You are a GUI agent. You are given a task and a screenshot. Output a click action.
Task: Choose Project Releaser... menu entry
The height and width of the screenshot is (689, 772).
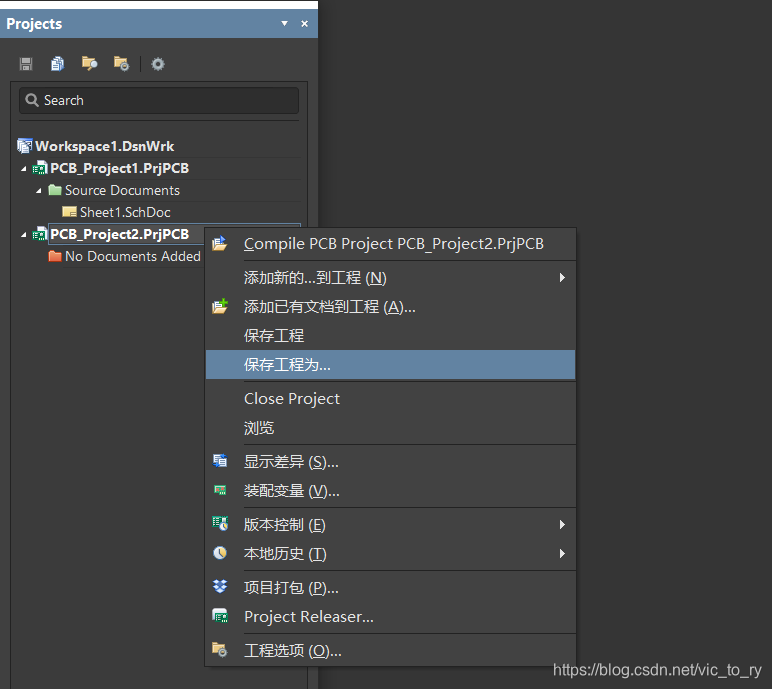pos(390,616)
